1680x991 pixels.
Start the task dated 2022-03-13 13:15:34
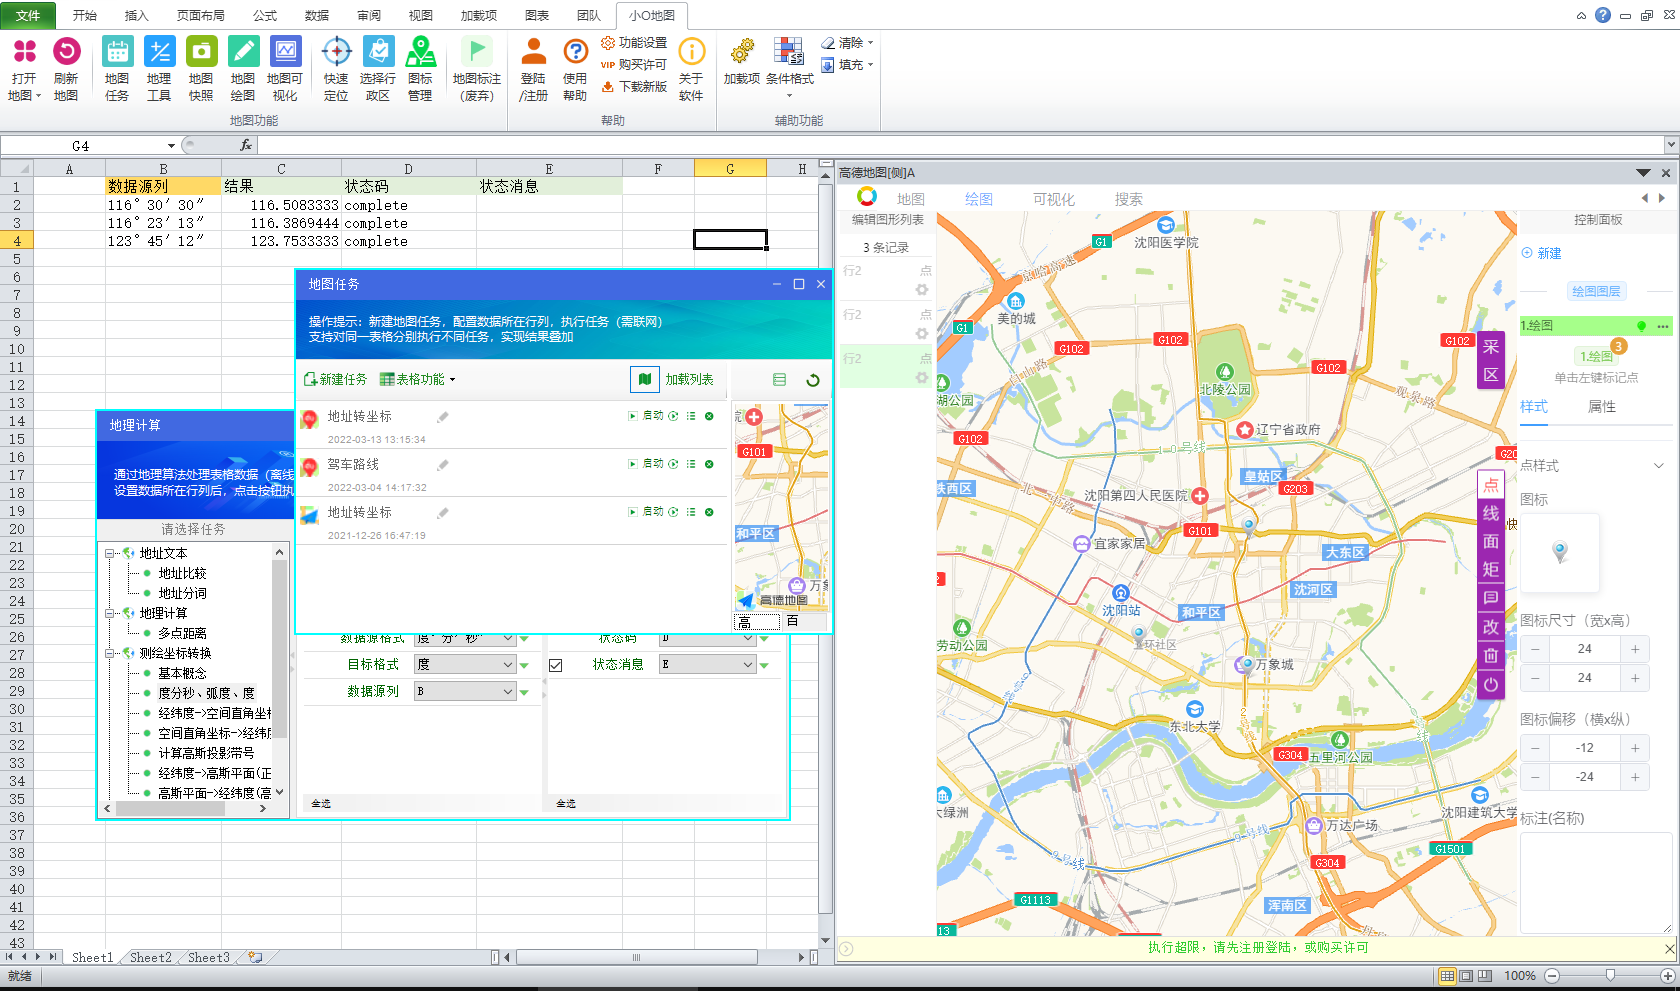tap(646, 416)
